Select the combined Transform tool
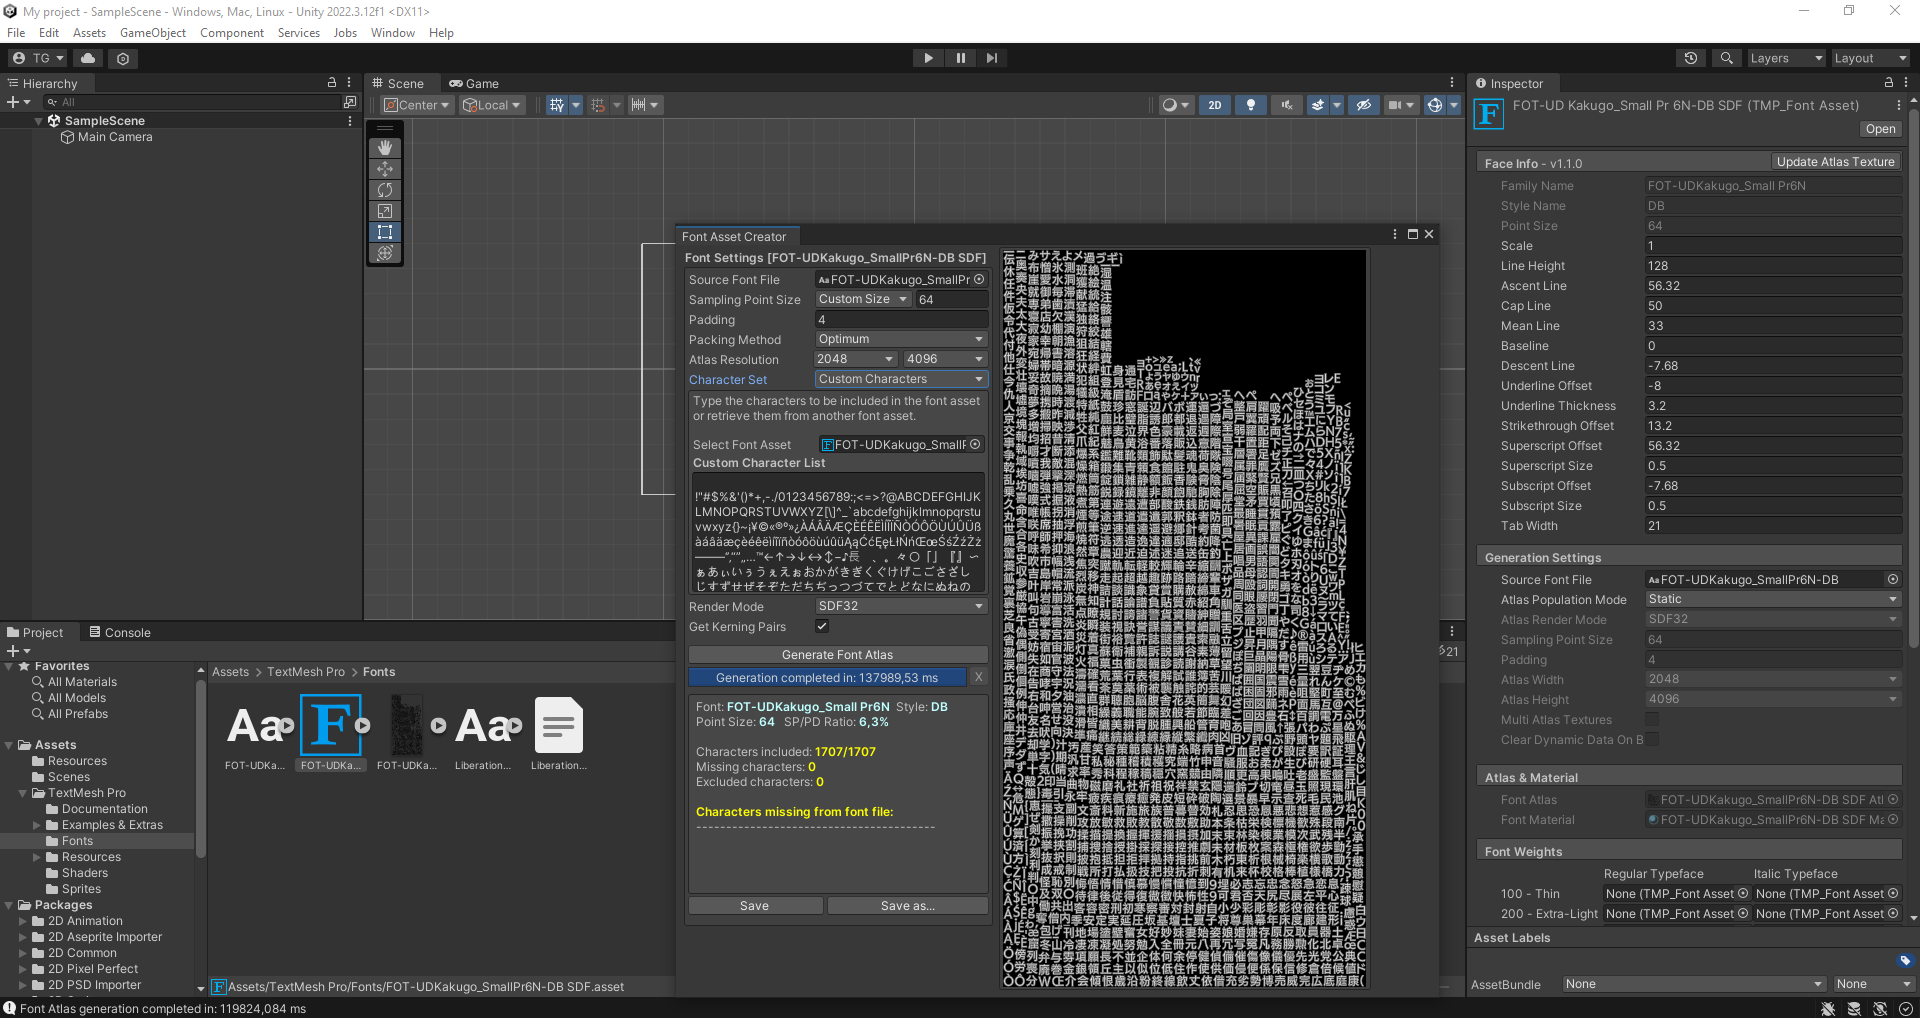Image resolution: width=1920 pixels, height=1018 pixels. (x=385, y=253)
